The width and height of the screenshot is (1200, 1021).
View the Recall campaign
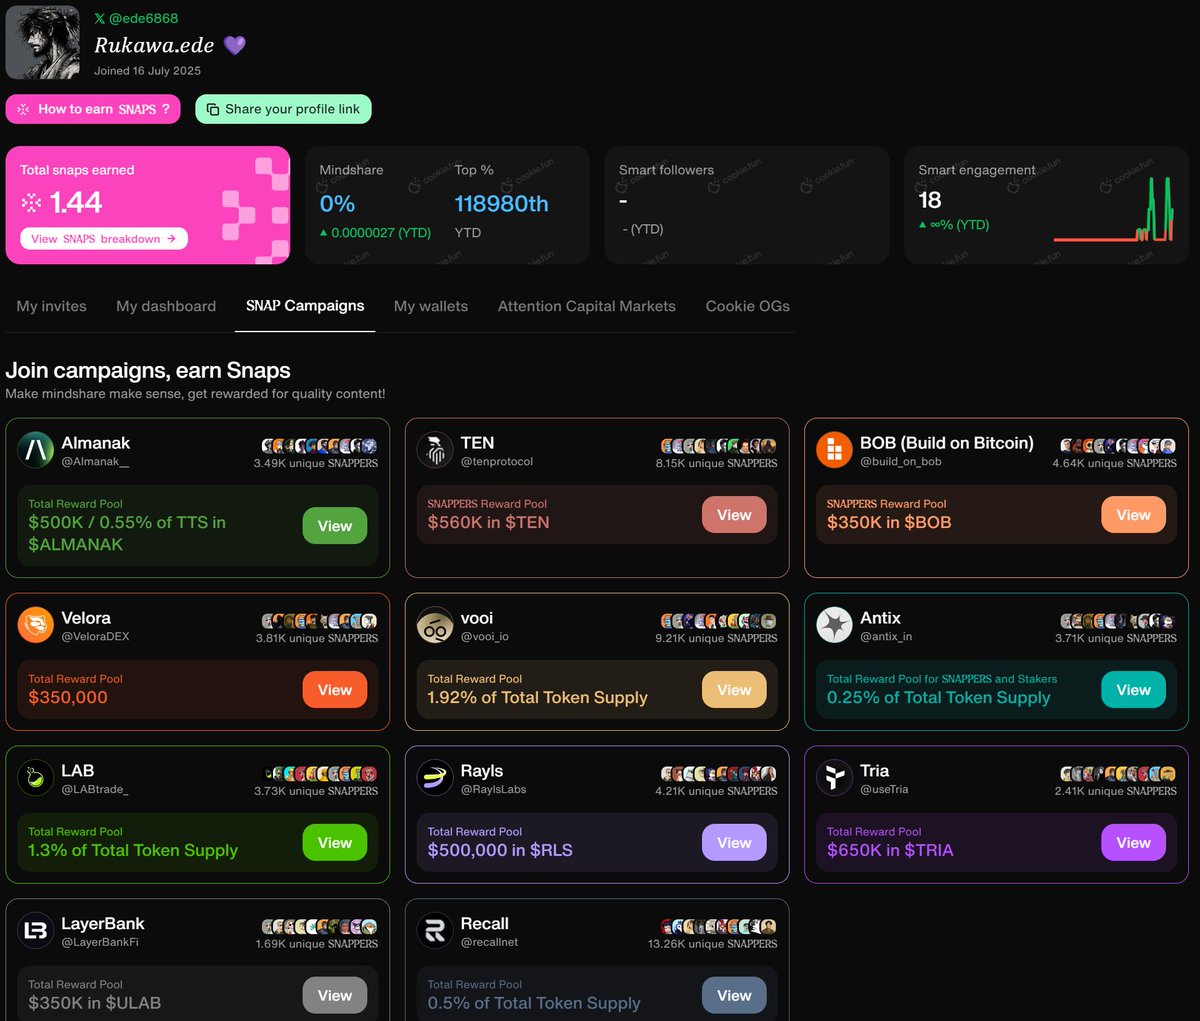pyautogui.click(x=734, y=996)
